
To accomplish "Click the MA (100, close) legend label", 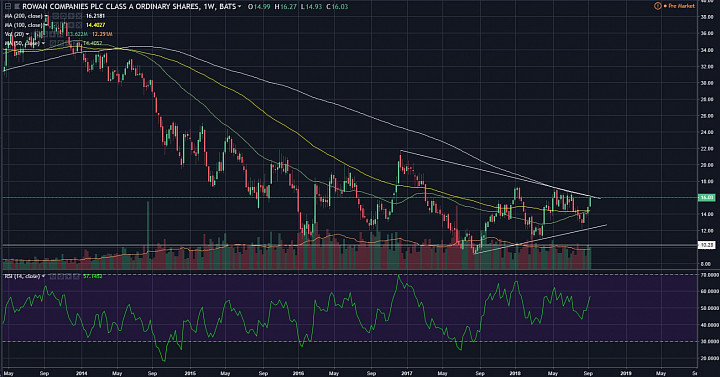I will point(23,25).
